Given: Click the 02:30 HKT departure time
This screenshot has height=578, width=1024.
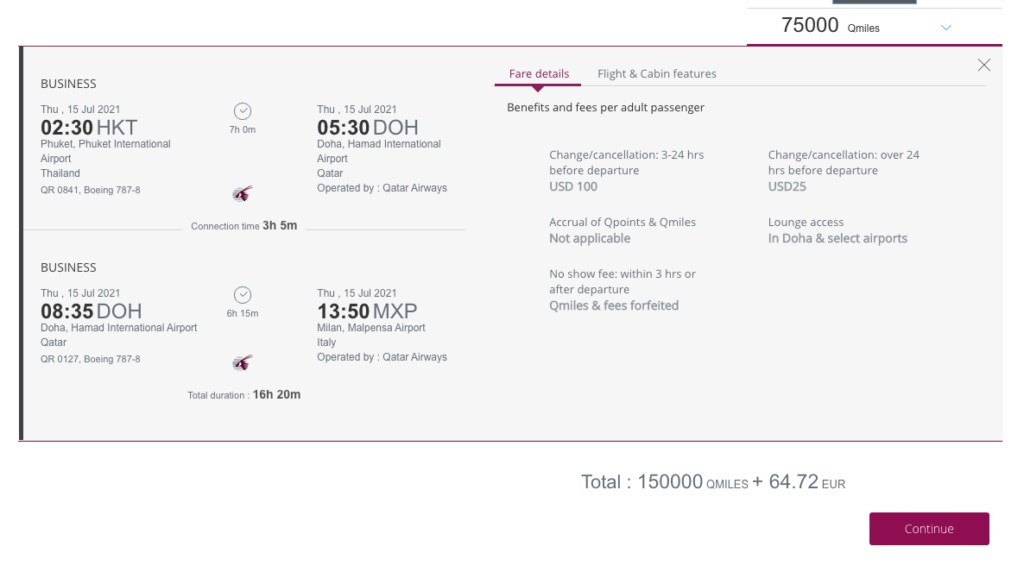Looking at the screenshot, I should [89, 127].
